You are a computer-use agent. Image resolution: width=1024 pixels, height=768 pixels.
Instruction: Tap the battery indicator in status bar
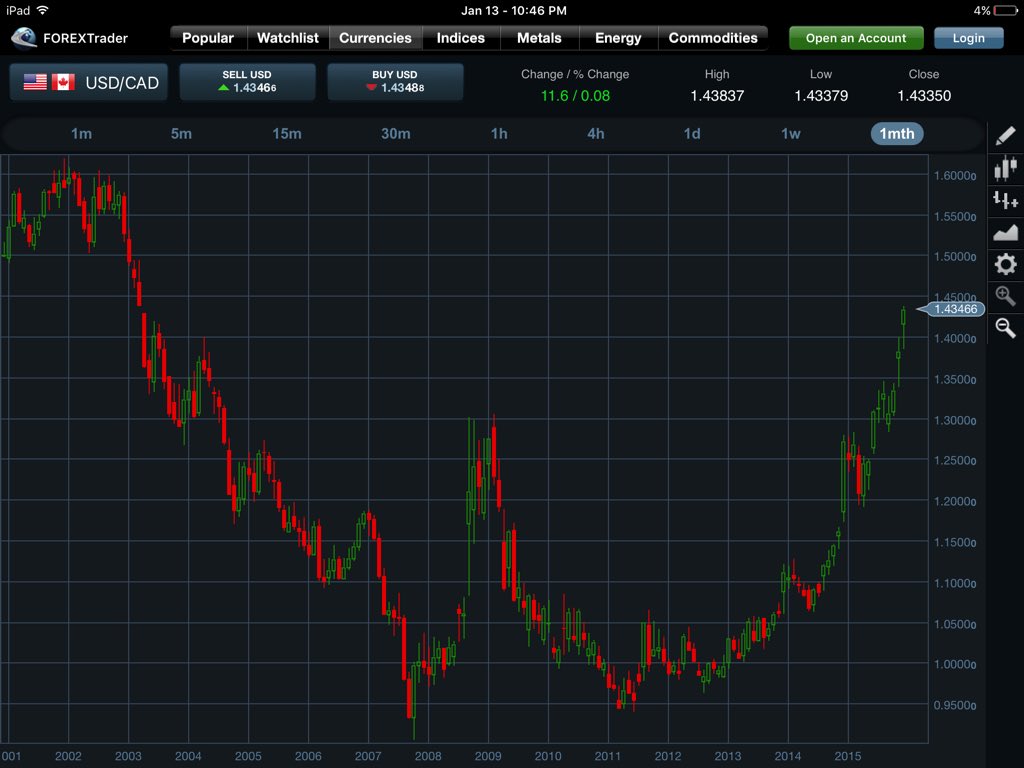click(x=1006, y=10)
